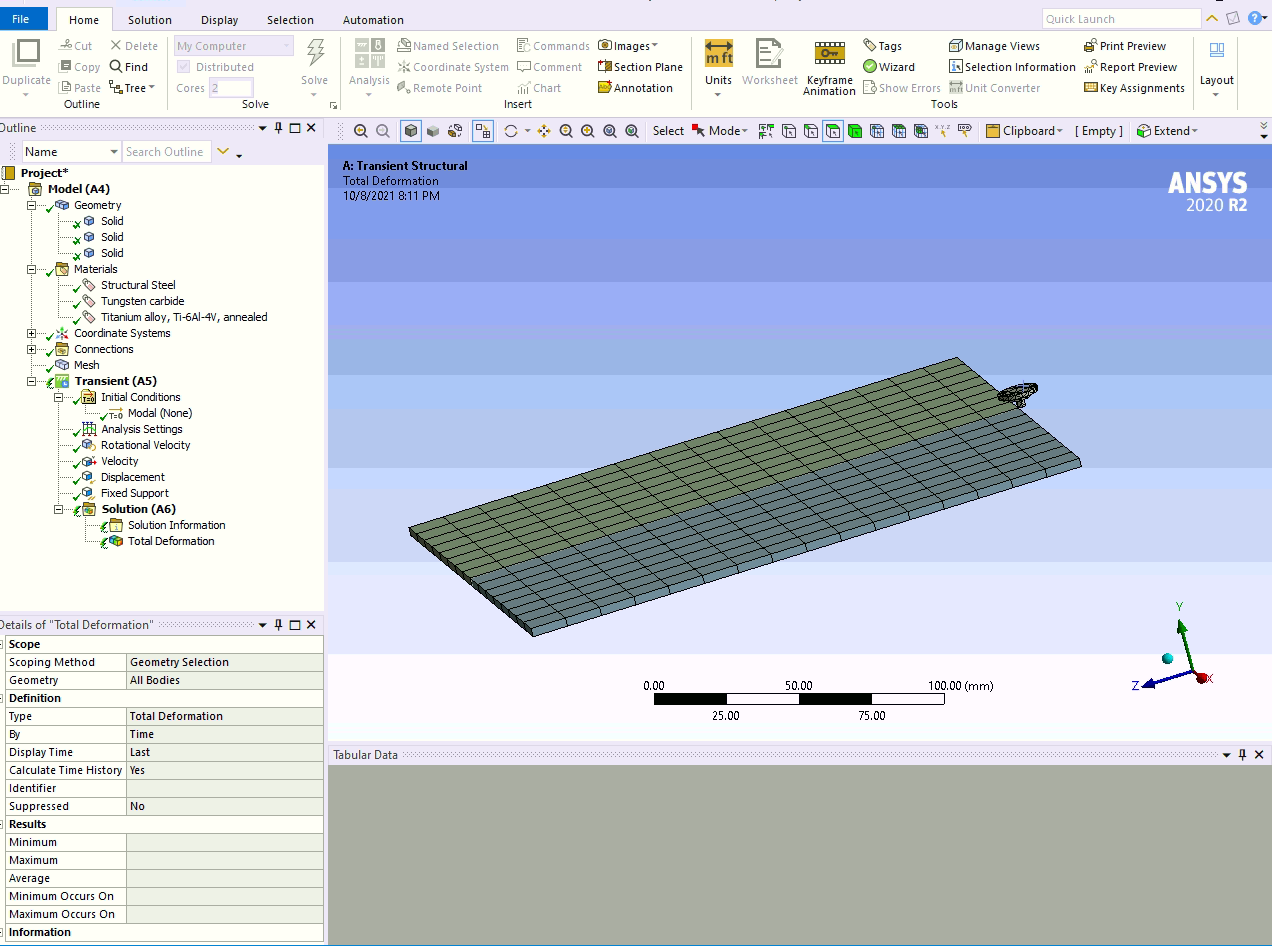
Task: Click the Section Plane icon
Action: click(604, 67)
